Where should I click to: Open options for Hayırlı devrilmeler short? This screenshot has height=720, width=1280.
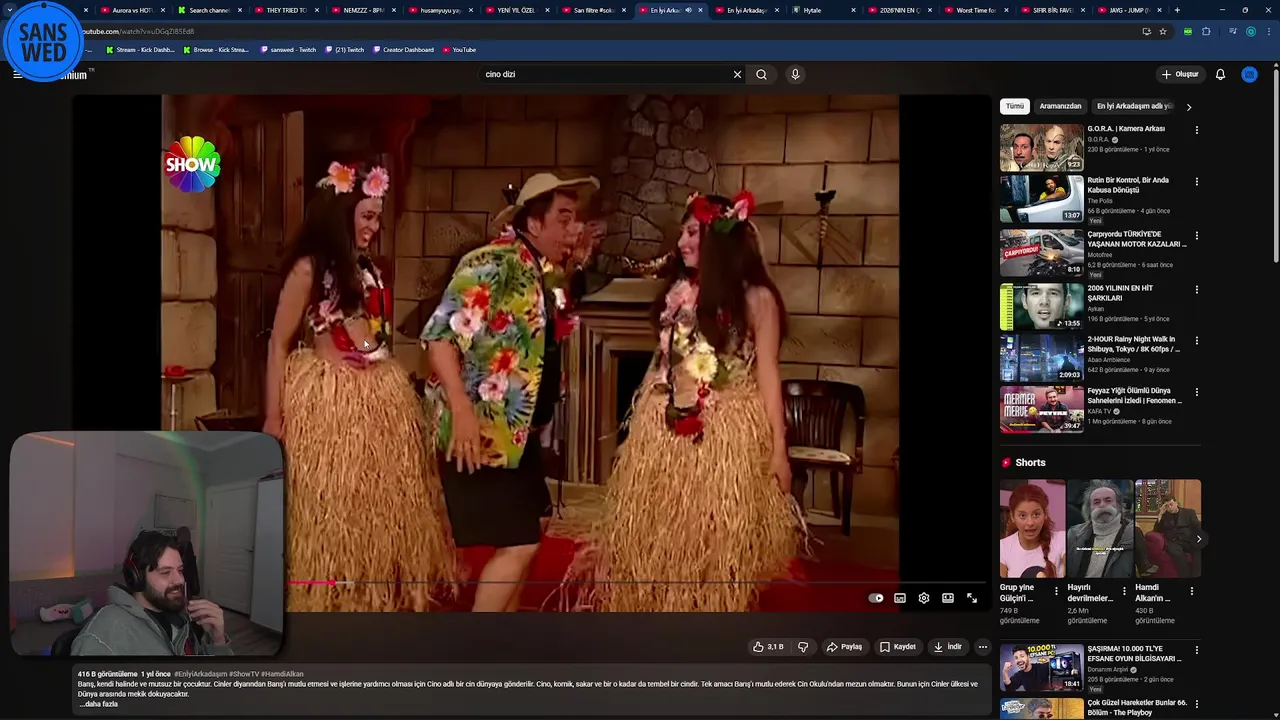(x=1124, y=591)
